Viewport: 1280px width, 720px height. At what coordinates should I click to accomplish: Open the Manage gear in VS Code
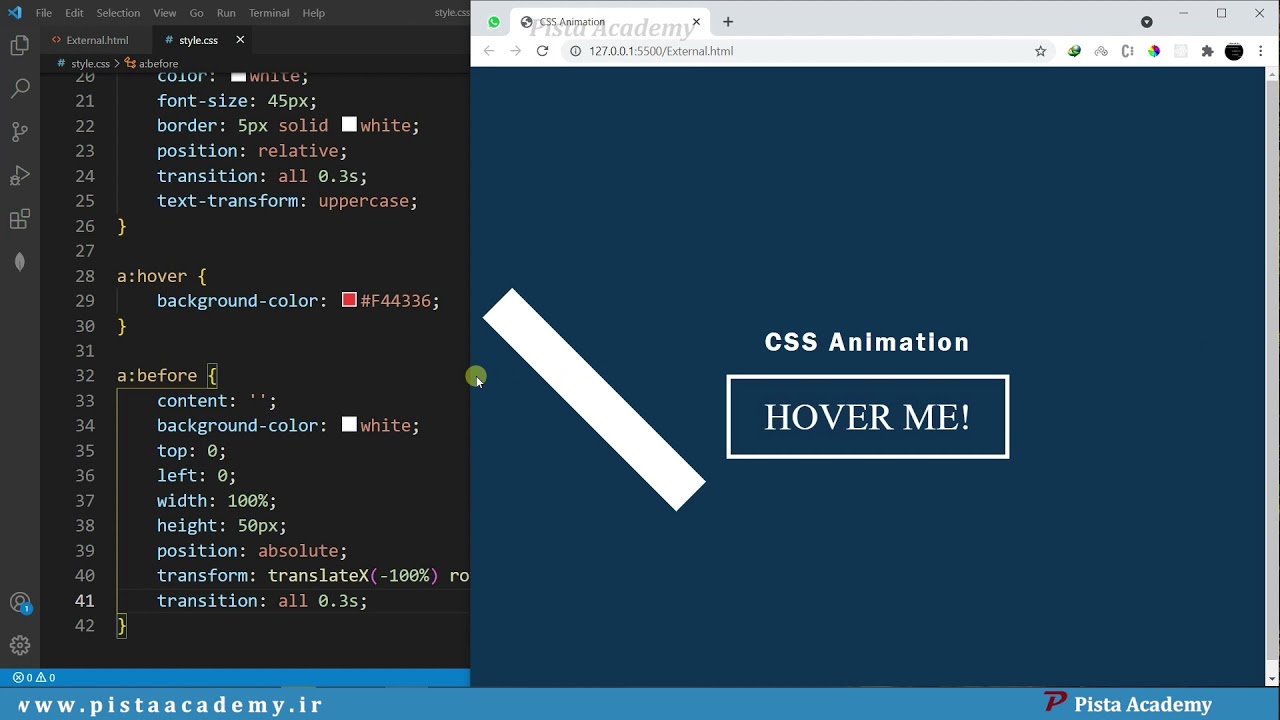coord(19,645)
